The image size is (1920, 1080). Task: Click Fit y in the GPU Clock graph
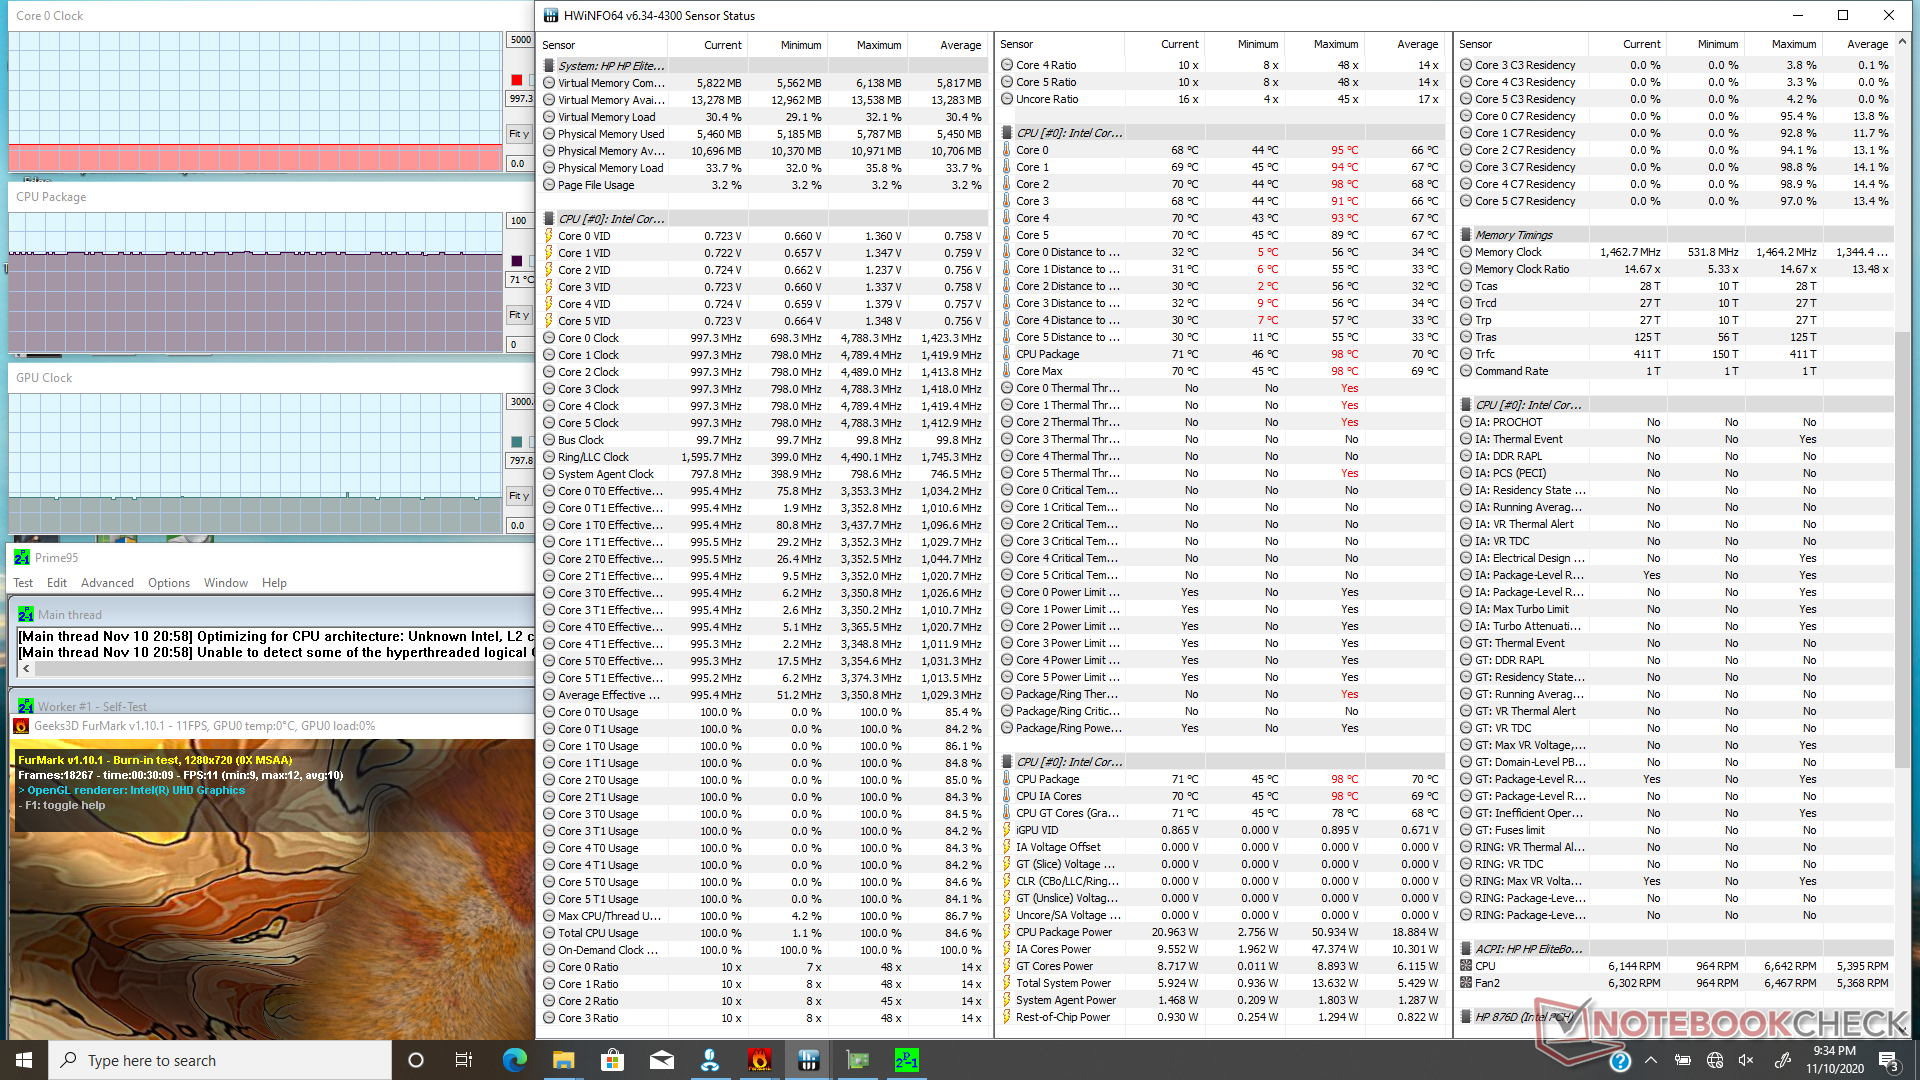coord(519,496)
